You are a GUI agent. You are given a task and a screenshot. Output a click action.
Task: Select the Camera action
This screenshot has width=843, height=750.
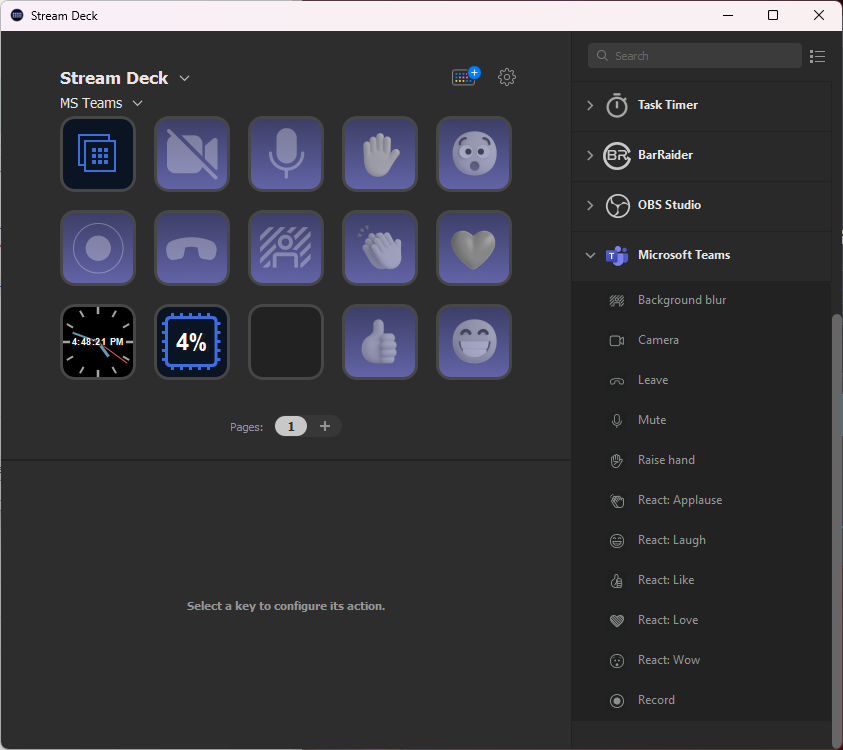(x=702, y=340)
